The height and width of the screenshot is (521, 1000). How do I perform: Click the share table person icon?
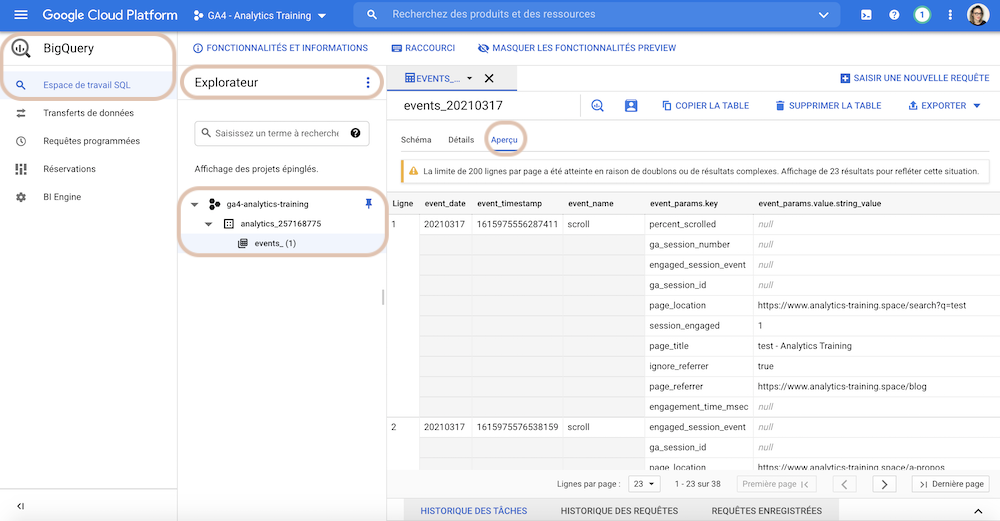point(631,106)
